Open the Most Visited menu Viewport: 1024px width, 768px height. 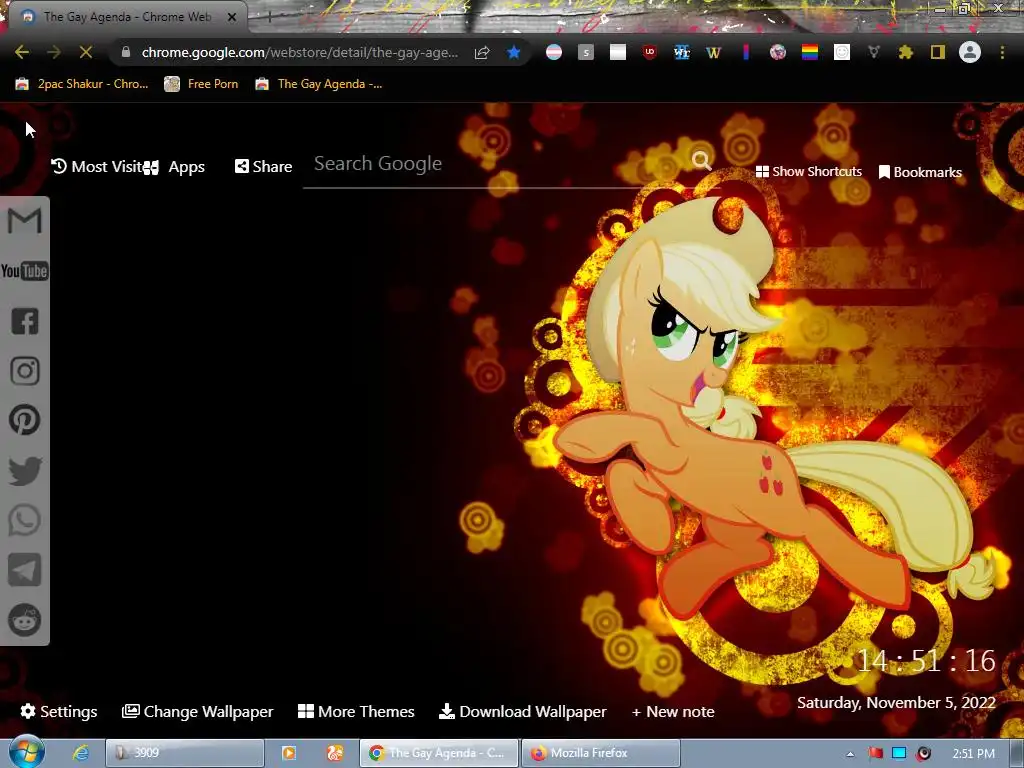96,167
